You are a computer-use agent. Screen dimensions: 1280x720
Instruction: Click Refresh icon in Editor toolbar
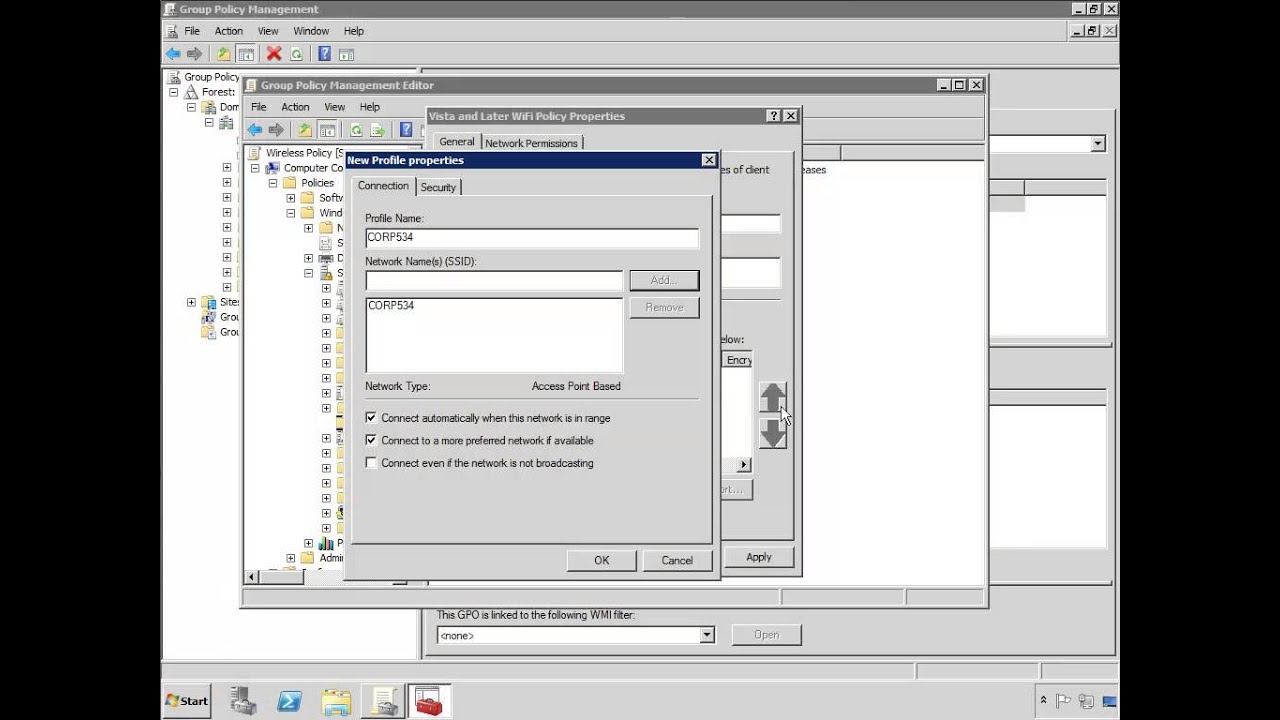[x=356, y=130]
